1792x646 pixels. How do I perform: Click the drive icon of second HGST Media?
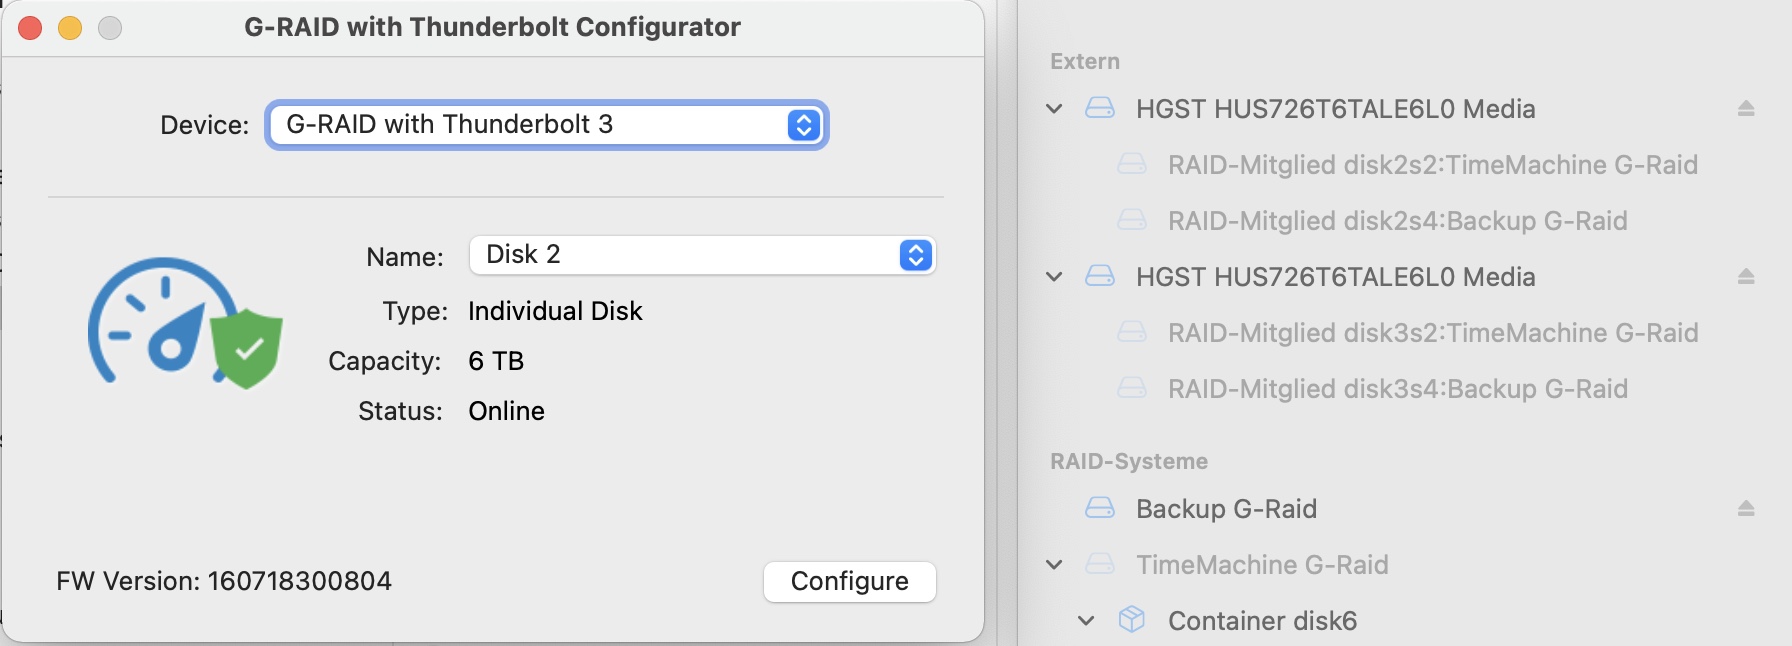(x=1100, y=276)
